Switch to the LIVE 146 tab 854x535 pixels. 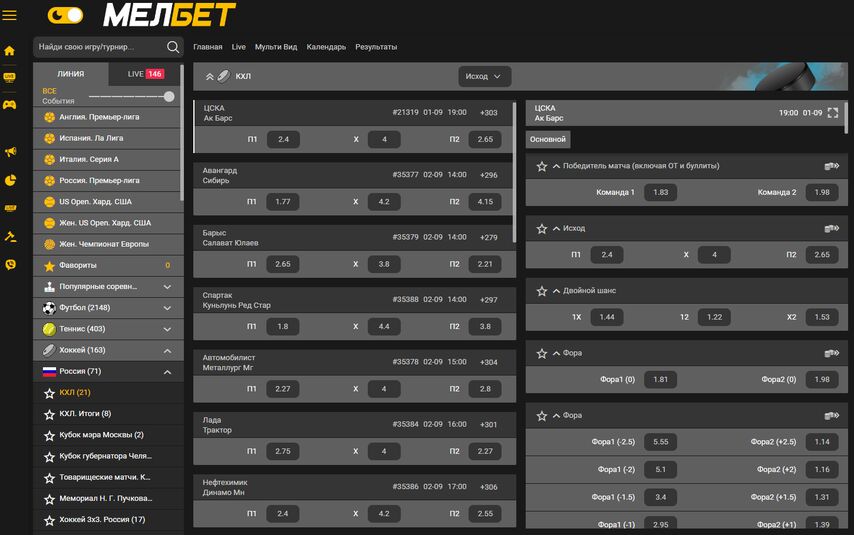click(x=145, y=74)
